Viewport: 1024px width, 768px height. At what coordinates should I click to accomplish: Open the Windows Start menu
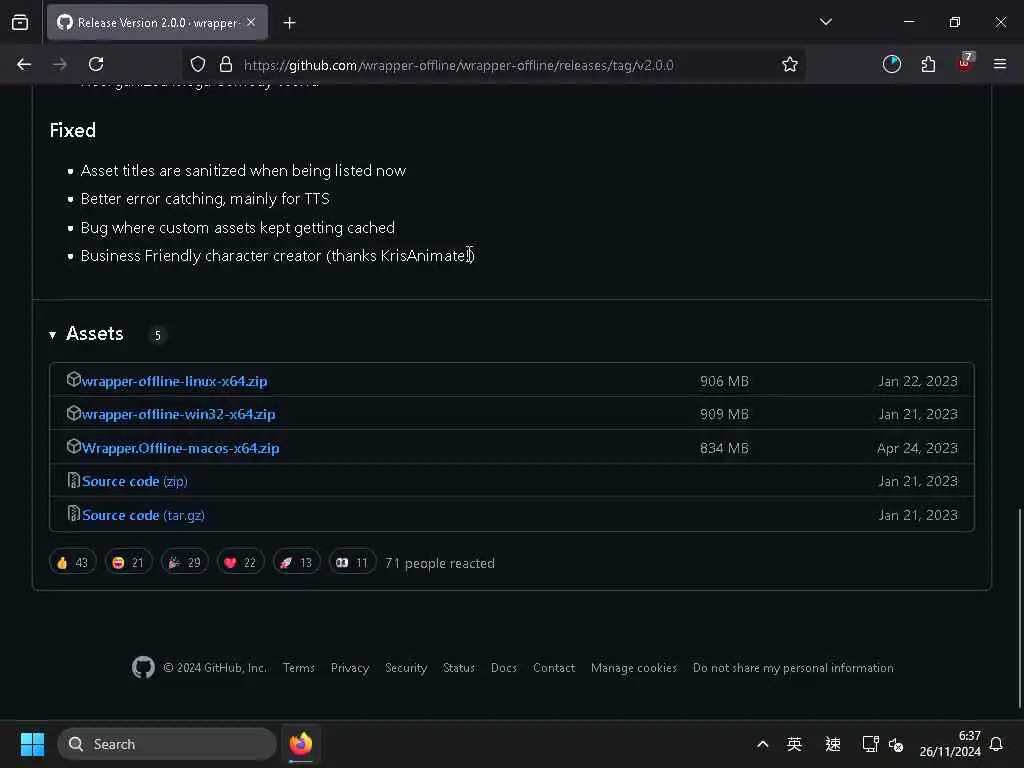tap(32, 744)
